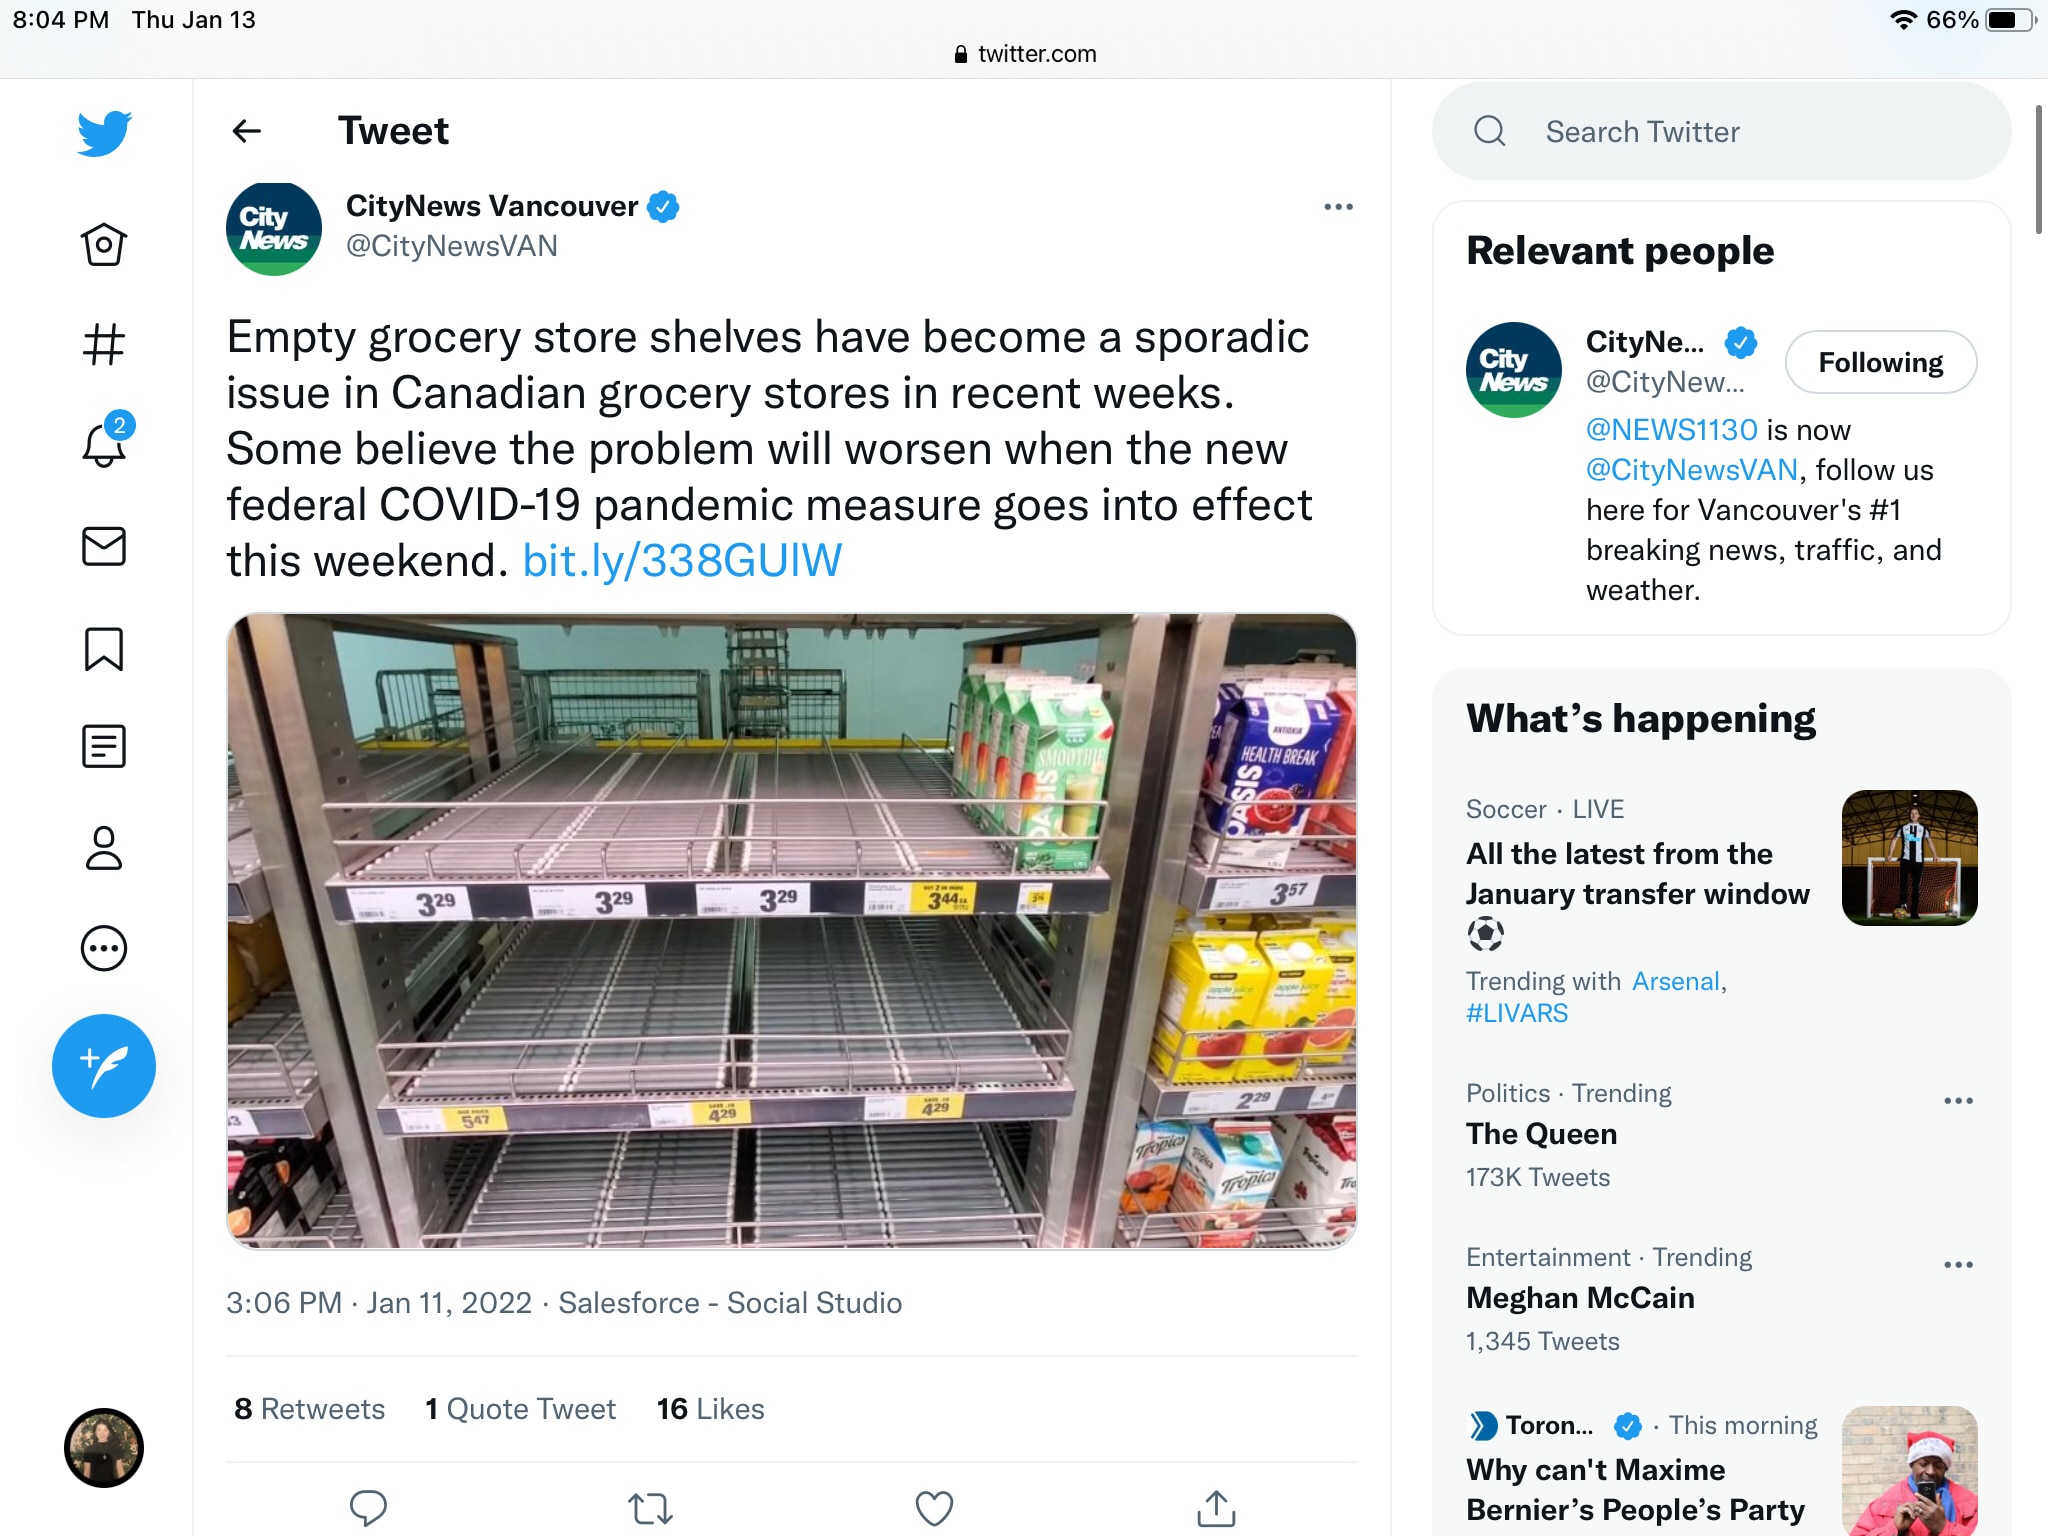2048x1536 pixels.
Task: Open the Twitter home feed icon
Action: (103, 244)
